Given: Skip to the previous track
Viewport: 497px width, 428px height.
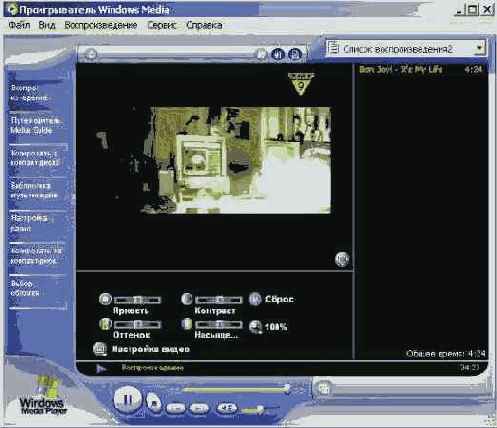Looking at the screenshot, I should coord(176,408).
